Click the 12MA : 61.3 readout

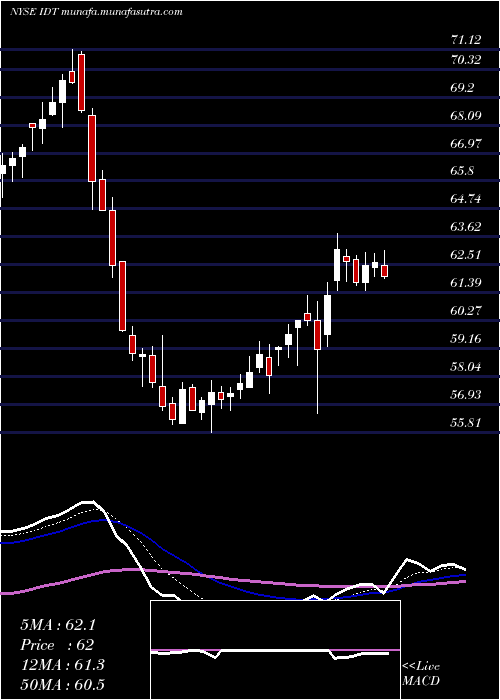[x=62, y=665]
